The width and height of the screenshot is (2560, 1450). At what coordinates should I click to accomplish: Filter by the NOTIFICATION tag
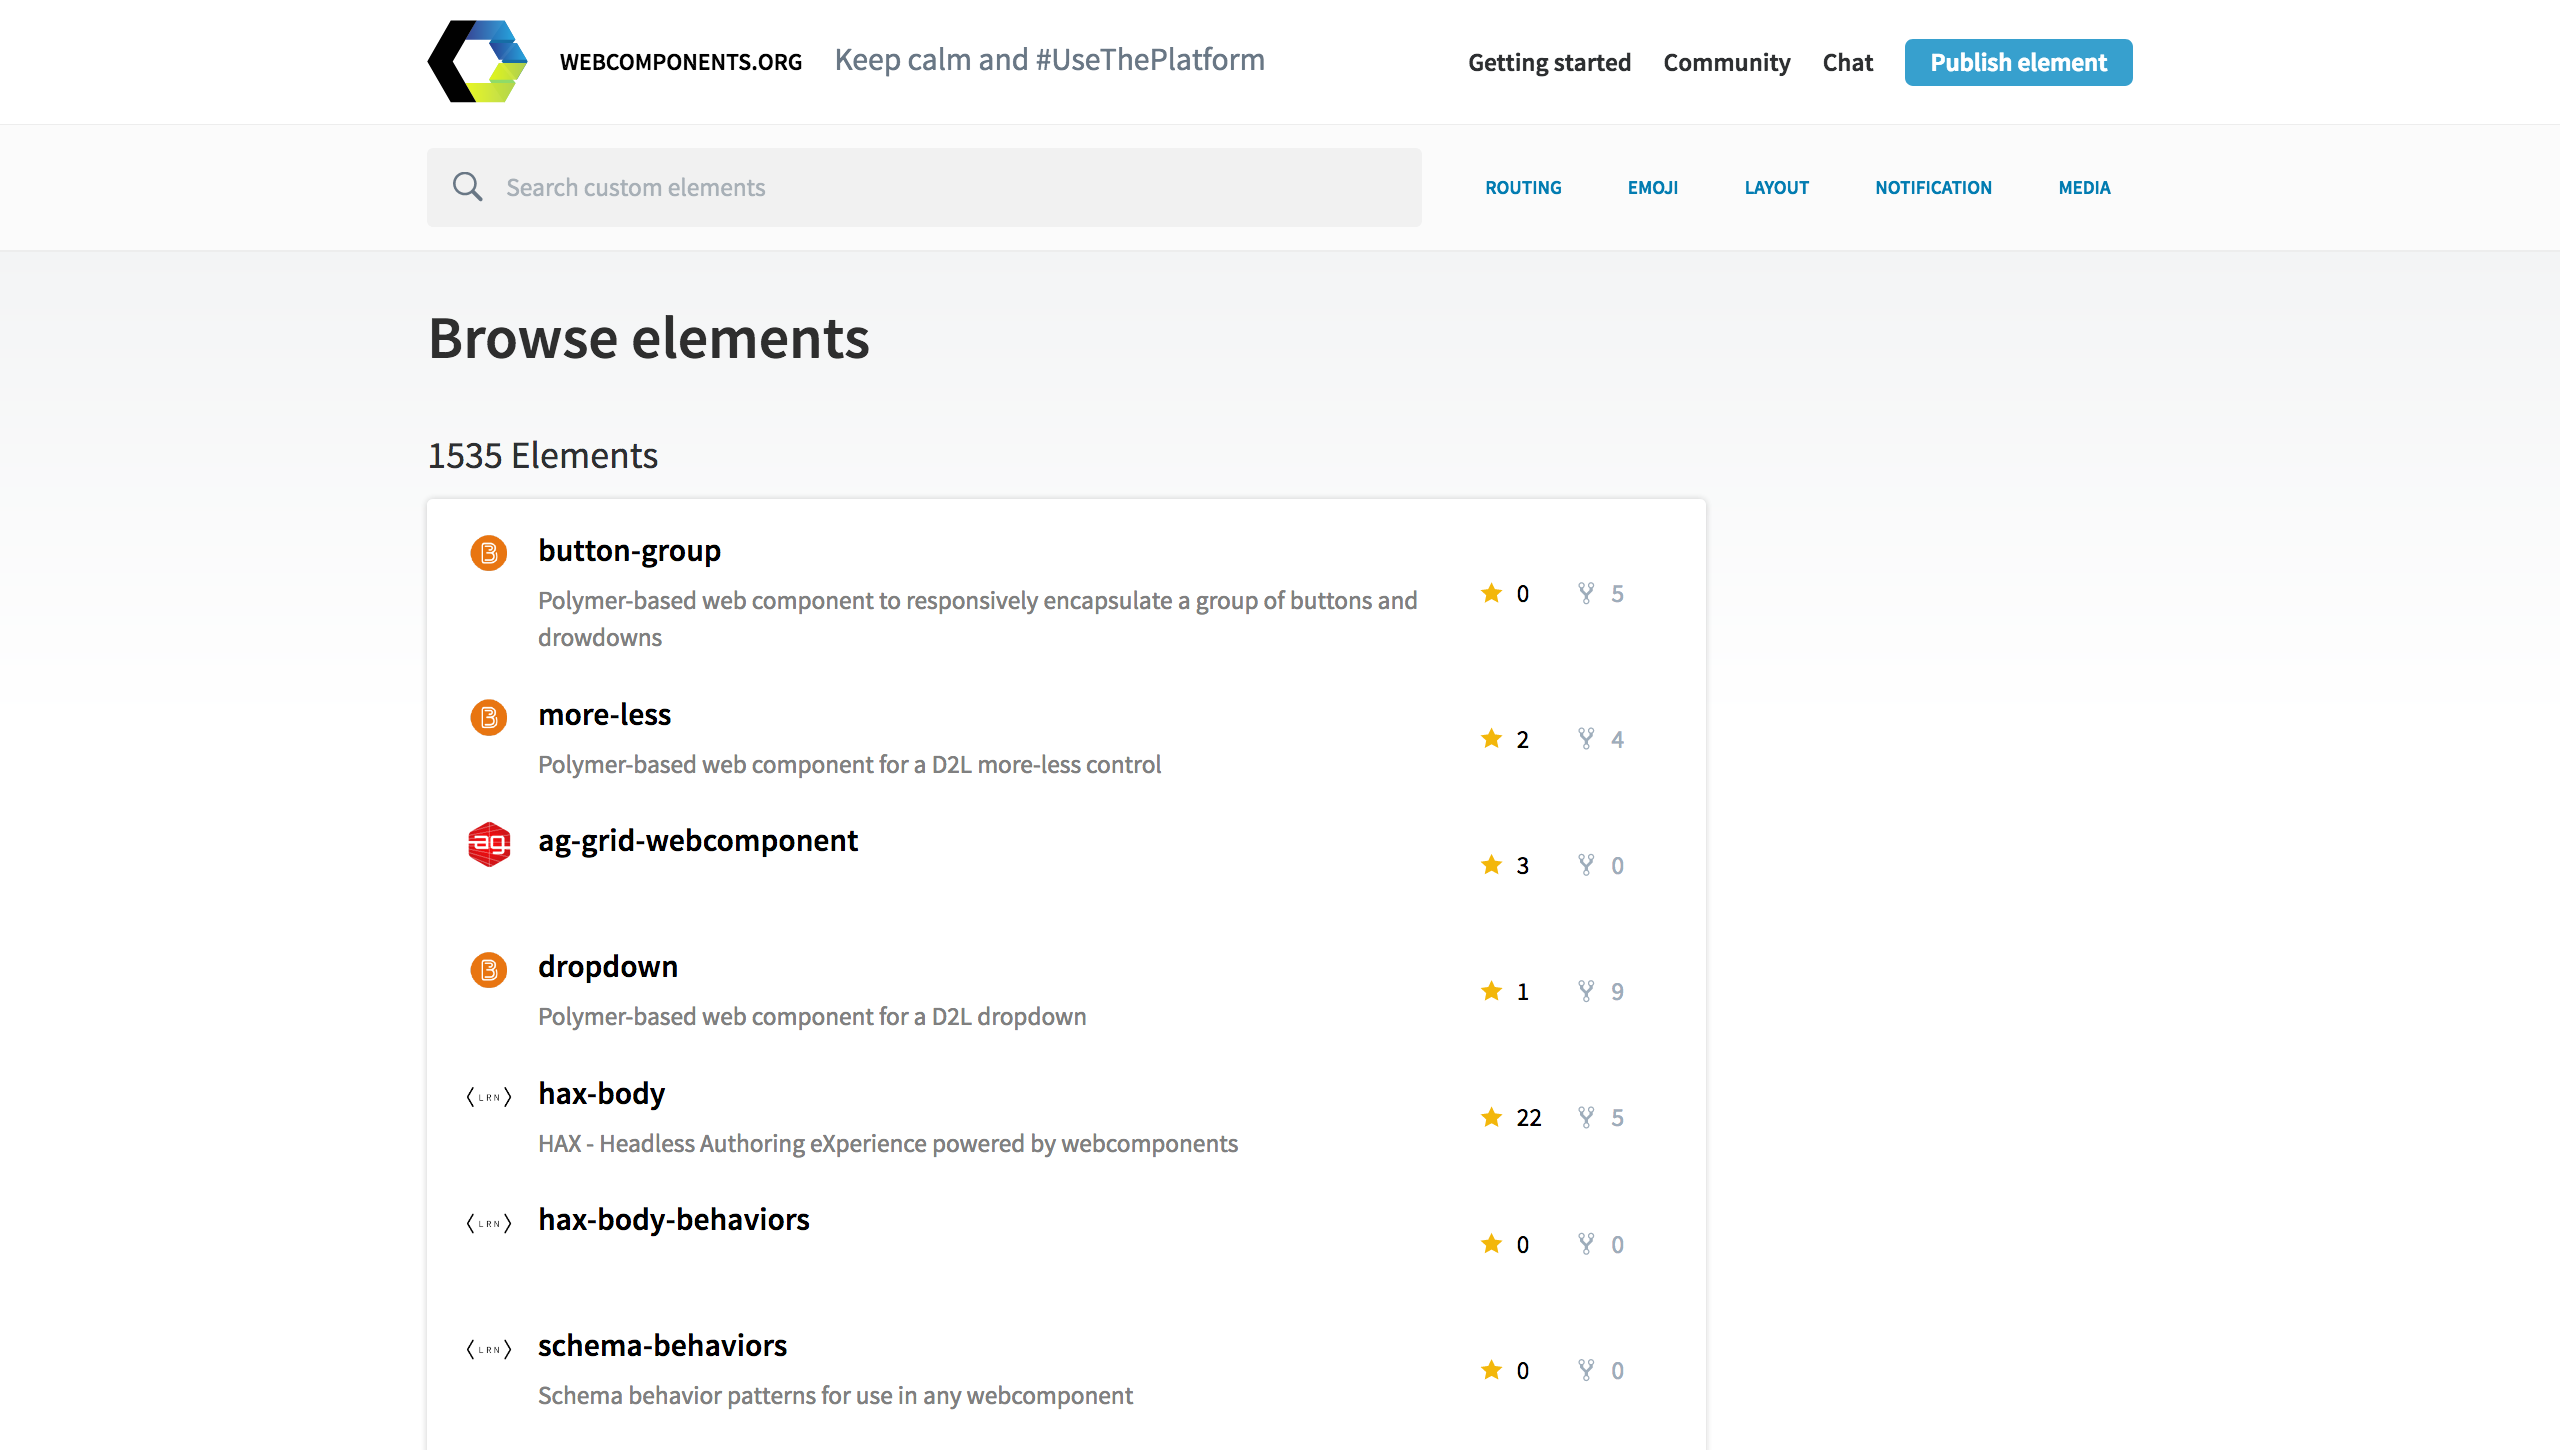coord(1933,187)
